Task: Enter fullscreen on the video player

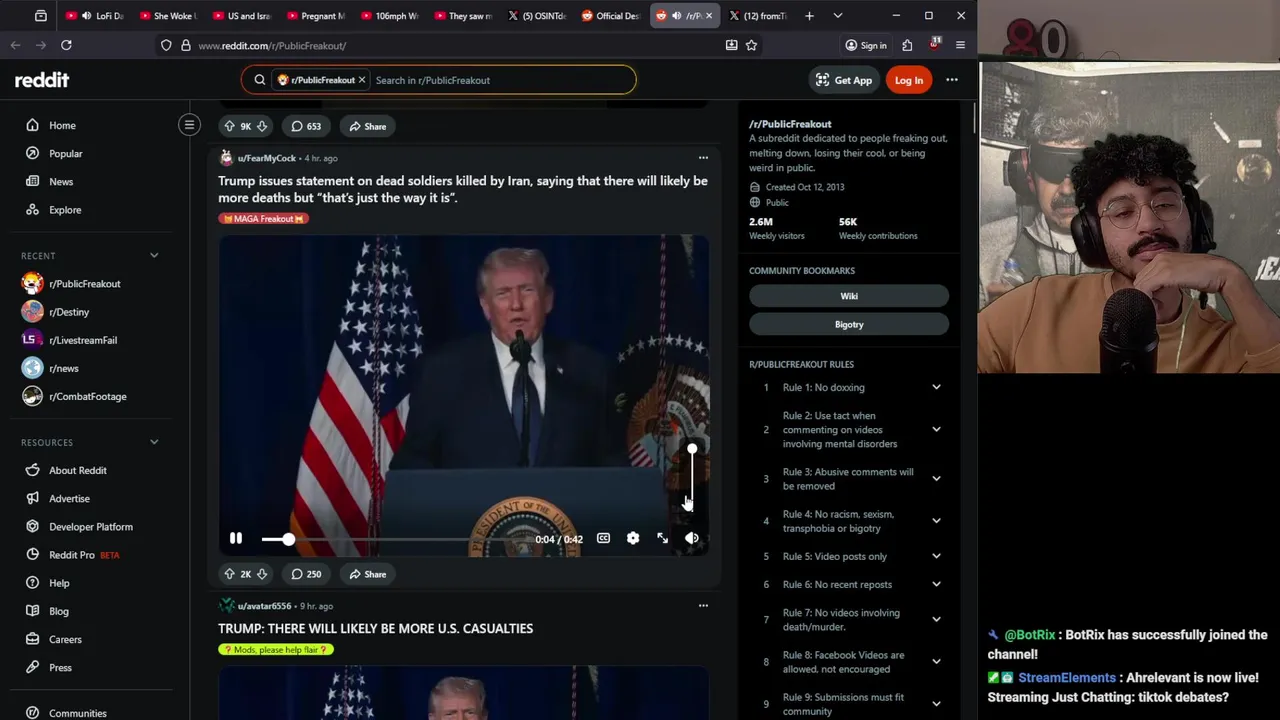Action: click(x=662, y=538)
